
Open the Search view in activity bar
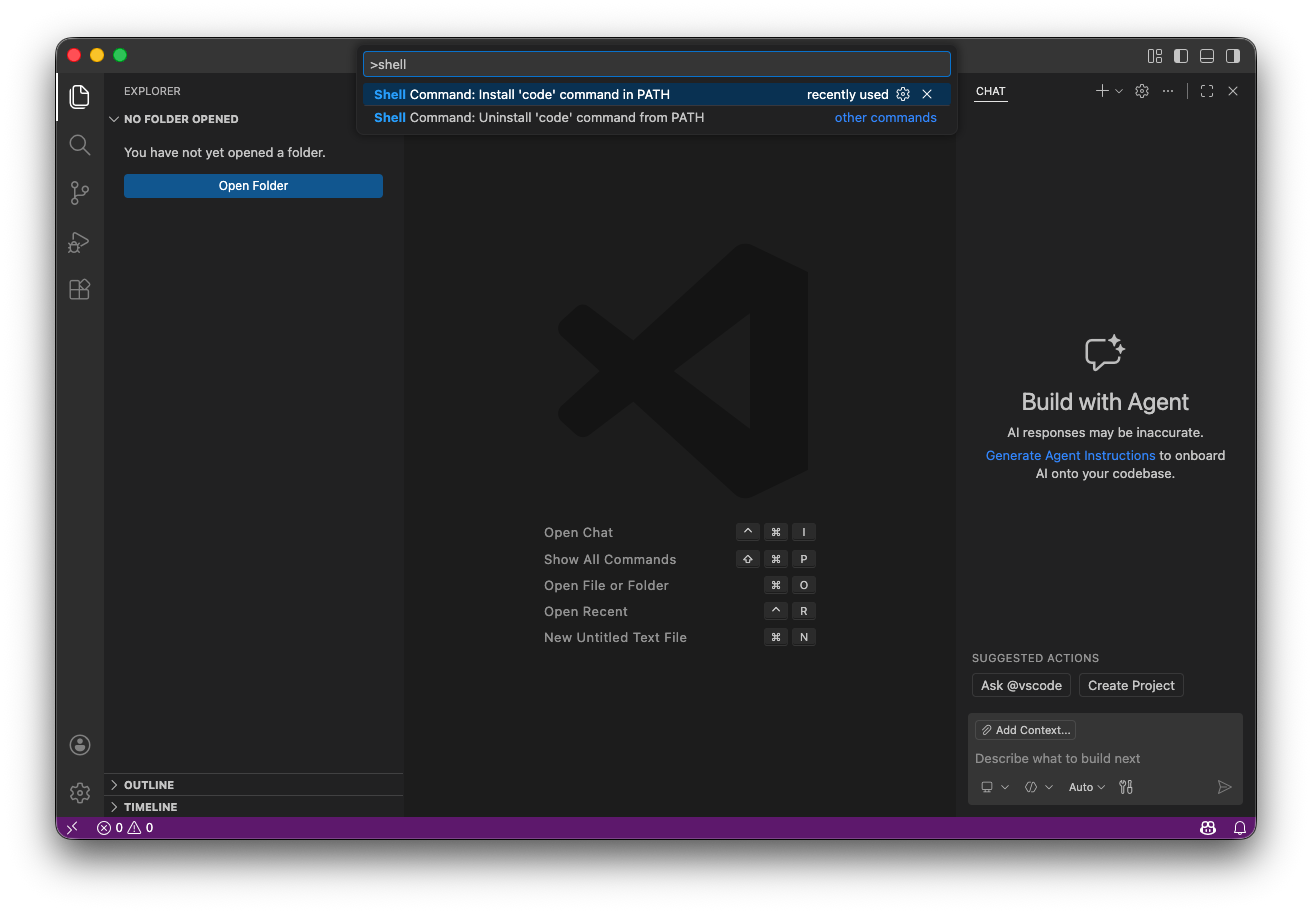[80, 145]
